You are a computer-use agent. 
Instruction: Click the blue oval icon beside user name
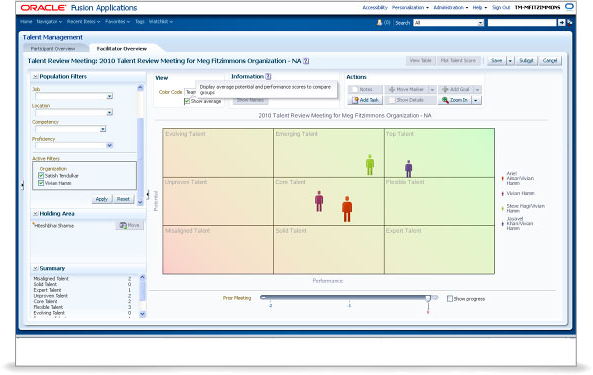(569, 6)
